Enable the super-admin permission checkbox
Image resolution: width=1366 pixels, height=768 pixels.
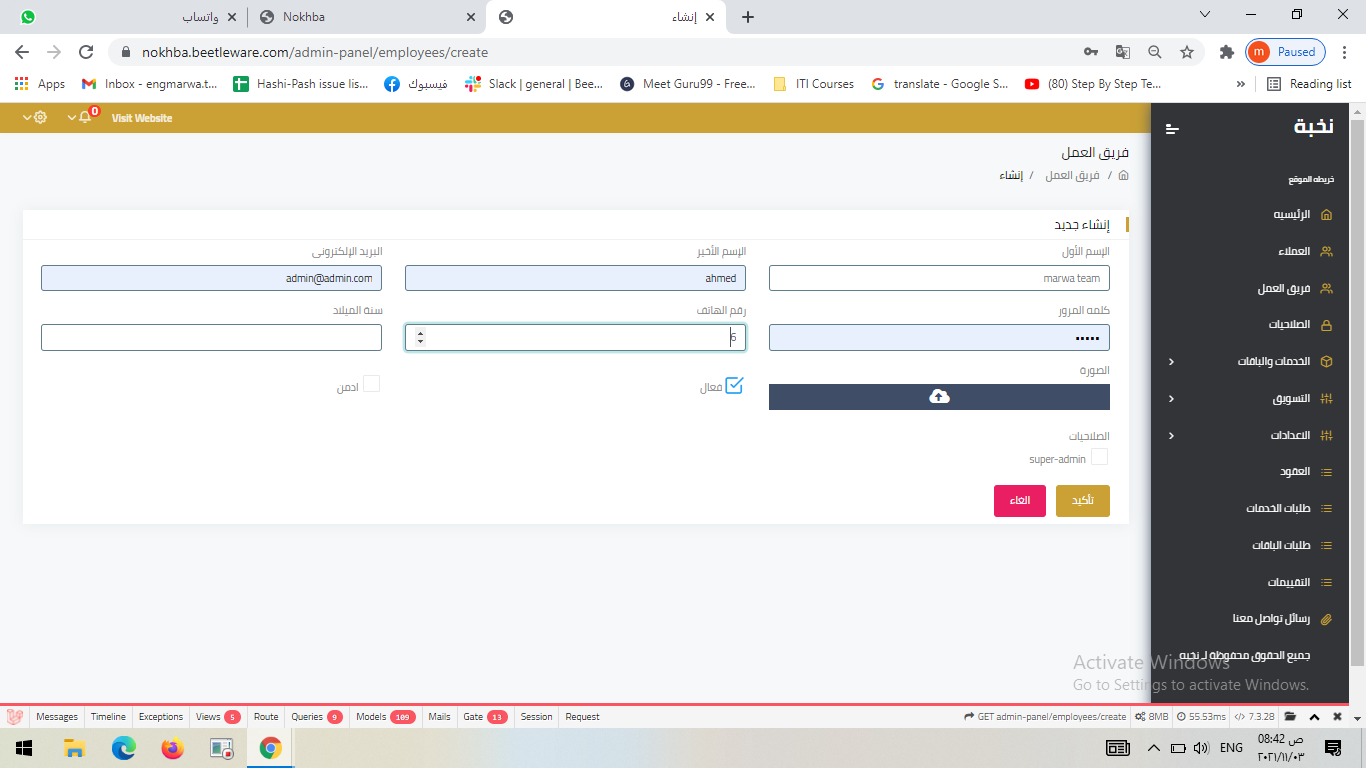pos(1099,457)
